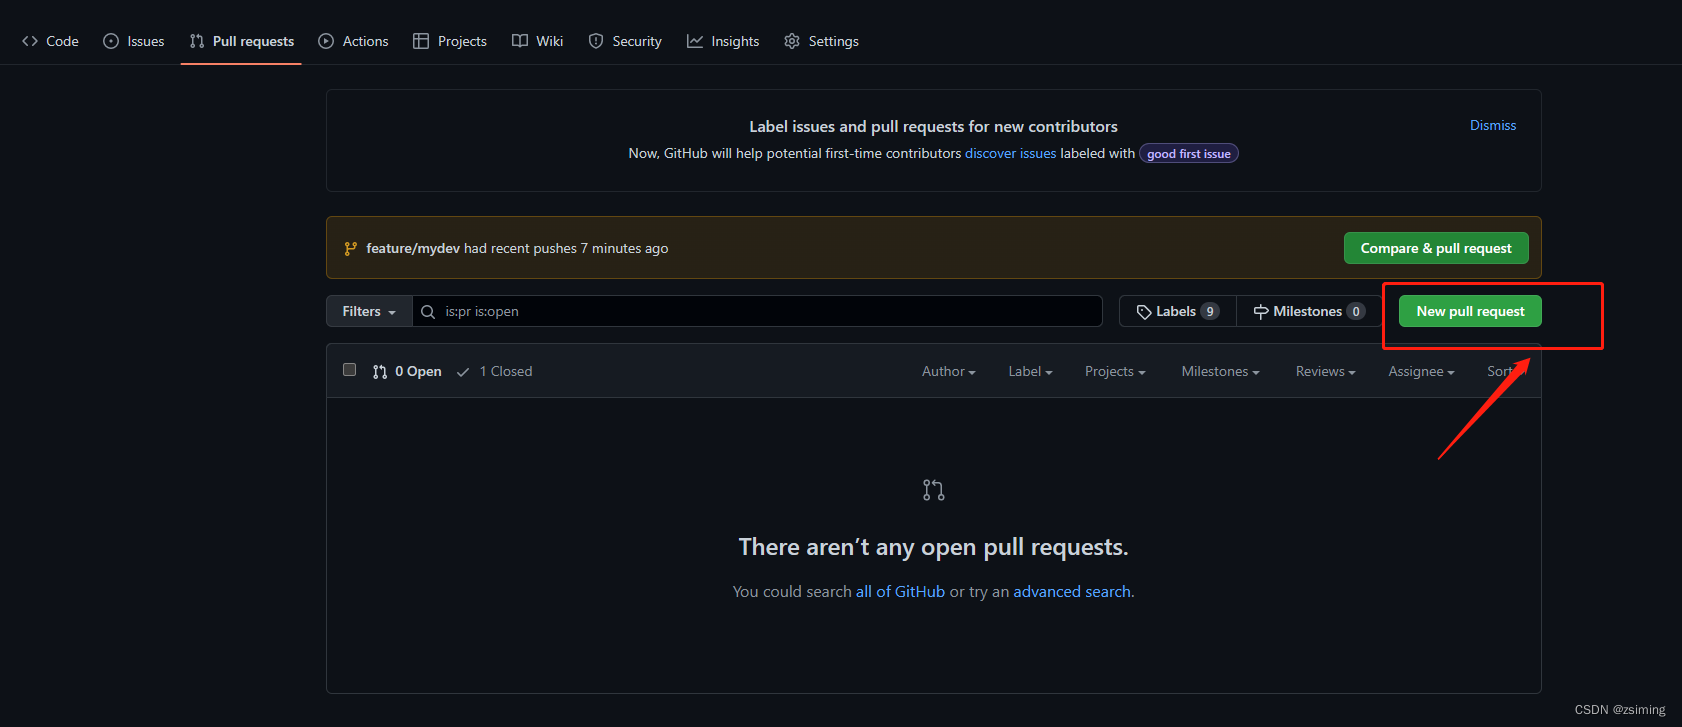The width and height of the screenshot is (1682, 727).
Task: Open the Projects tab
Action: [x=450, y=41]
